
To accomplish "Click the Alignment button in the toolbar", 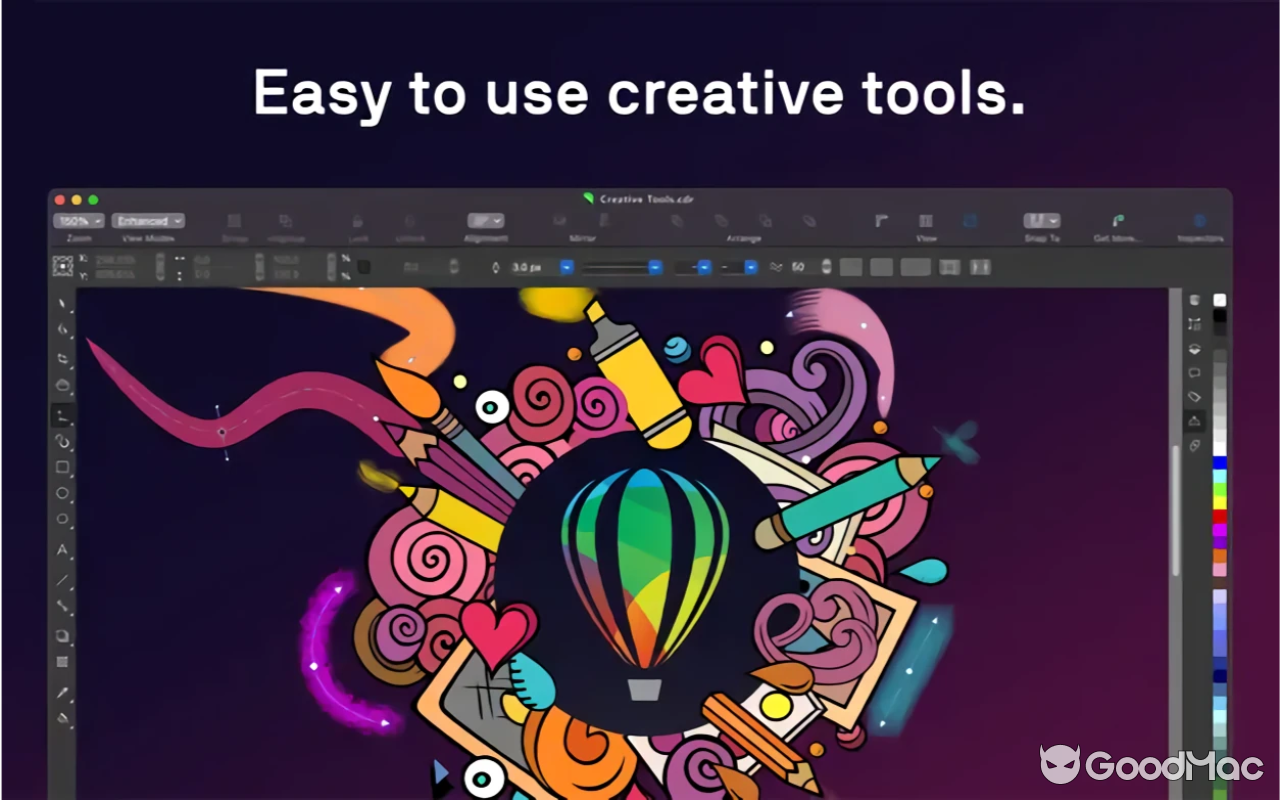I will tap(486, 220).
